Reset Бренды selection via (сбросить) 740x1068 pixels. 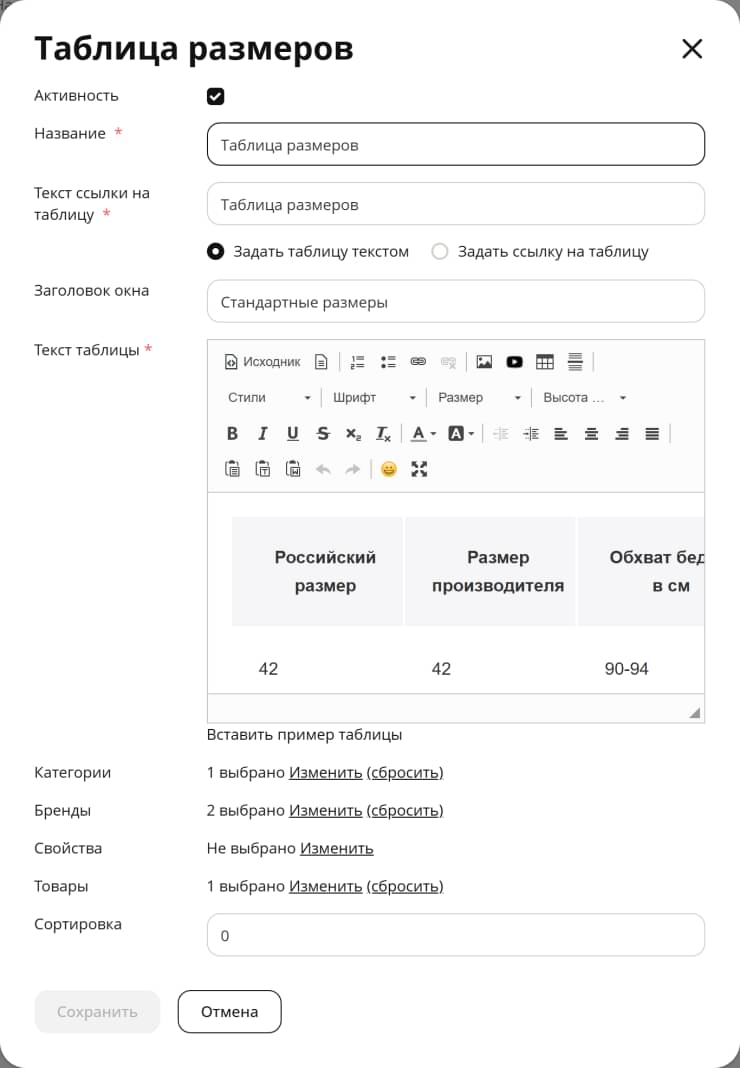(x=405, y=811)
